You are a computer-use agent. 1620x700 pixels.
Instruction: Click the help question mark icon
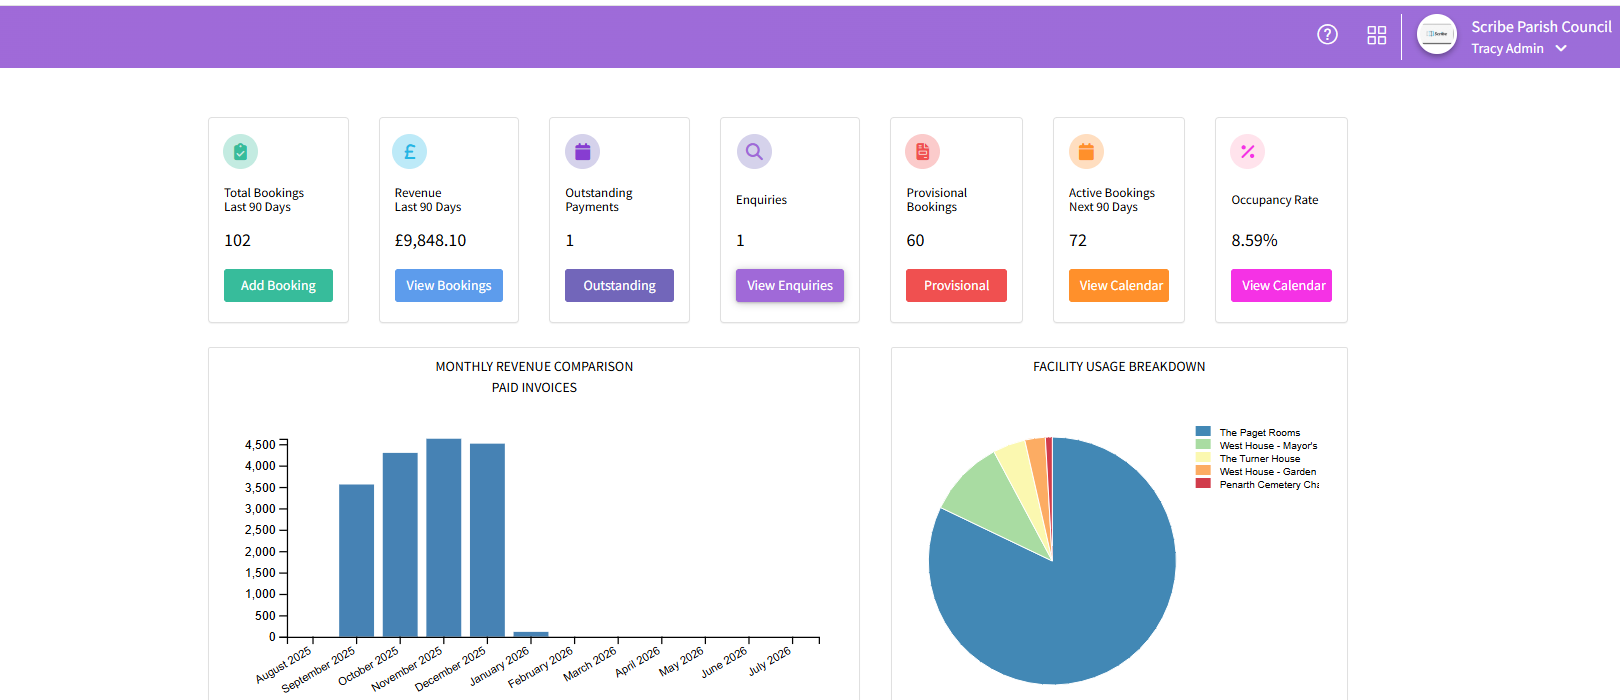(1327, 35)
